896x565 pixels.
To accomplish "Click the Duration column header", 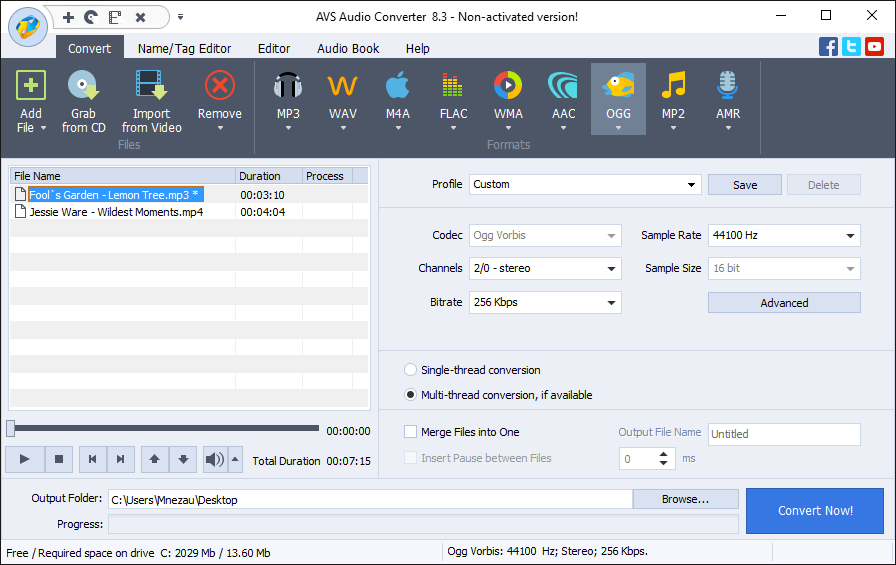I will tap(269, 176).
